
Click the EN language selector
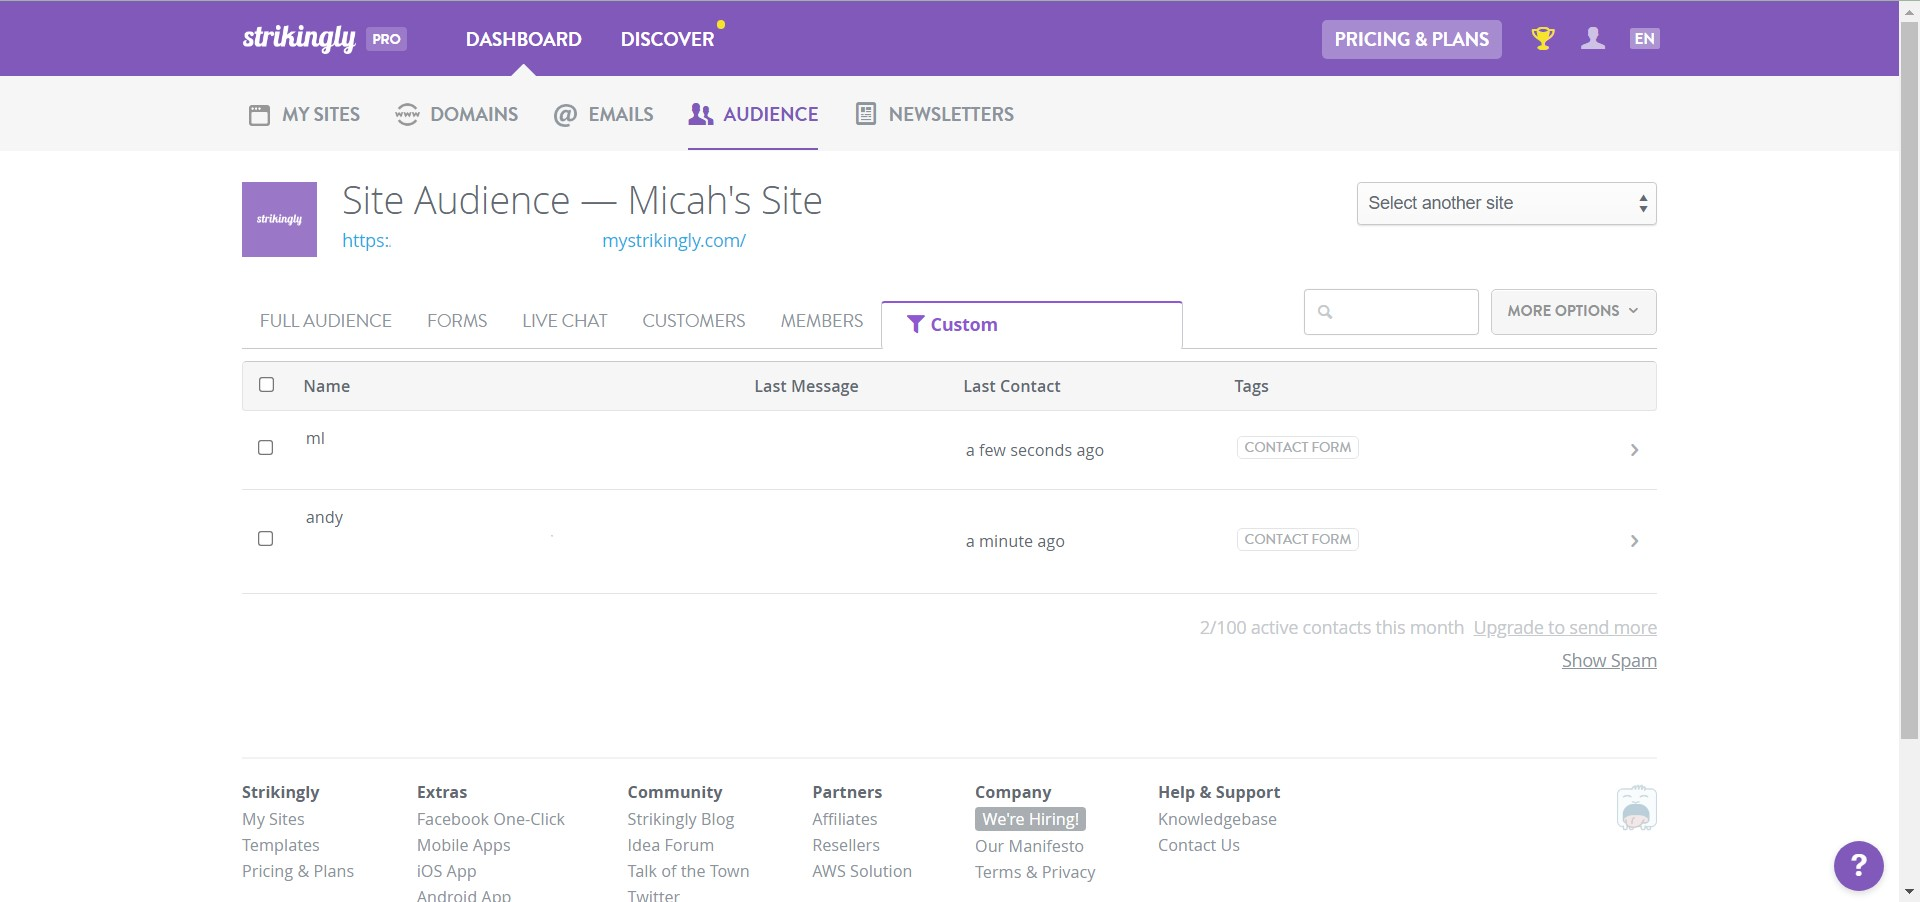point(1644,39)
